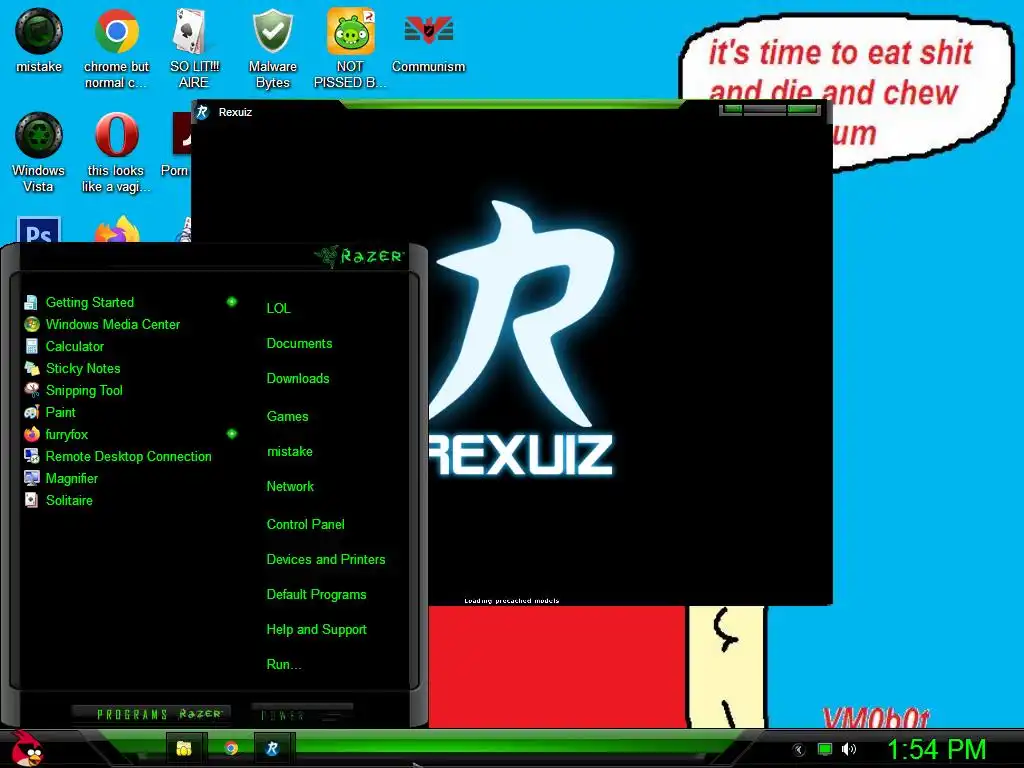The image size is (1024, 768).
Task: Open Documents in the start menu
Action: click(299, 344)
